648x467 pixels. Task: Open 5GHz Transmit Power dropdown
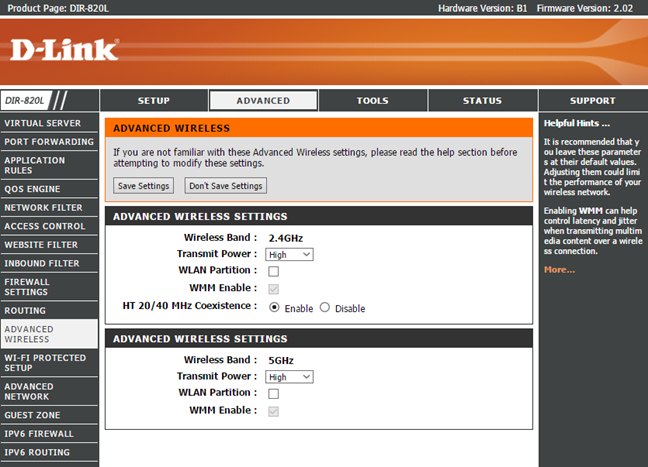click(289, 377)
